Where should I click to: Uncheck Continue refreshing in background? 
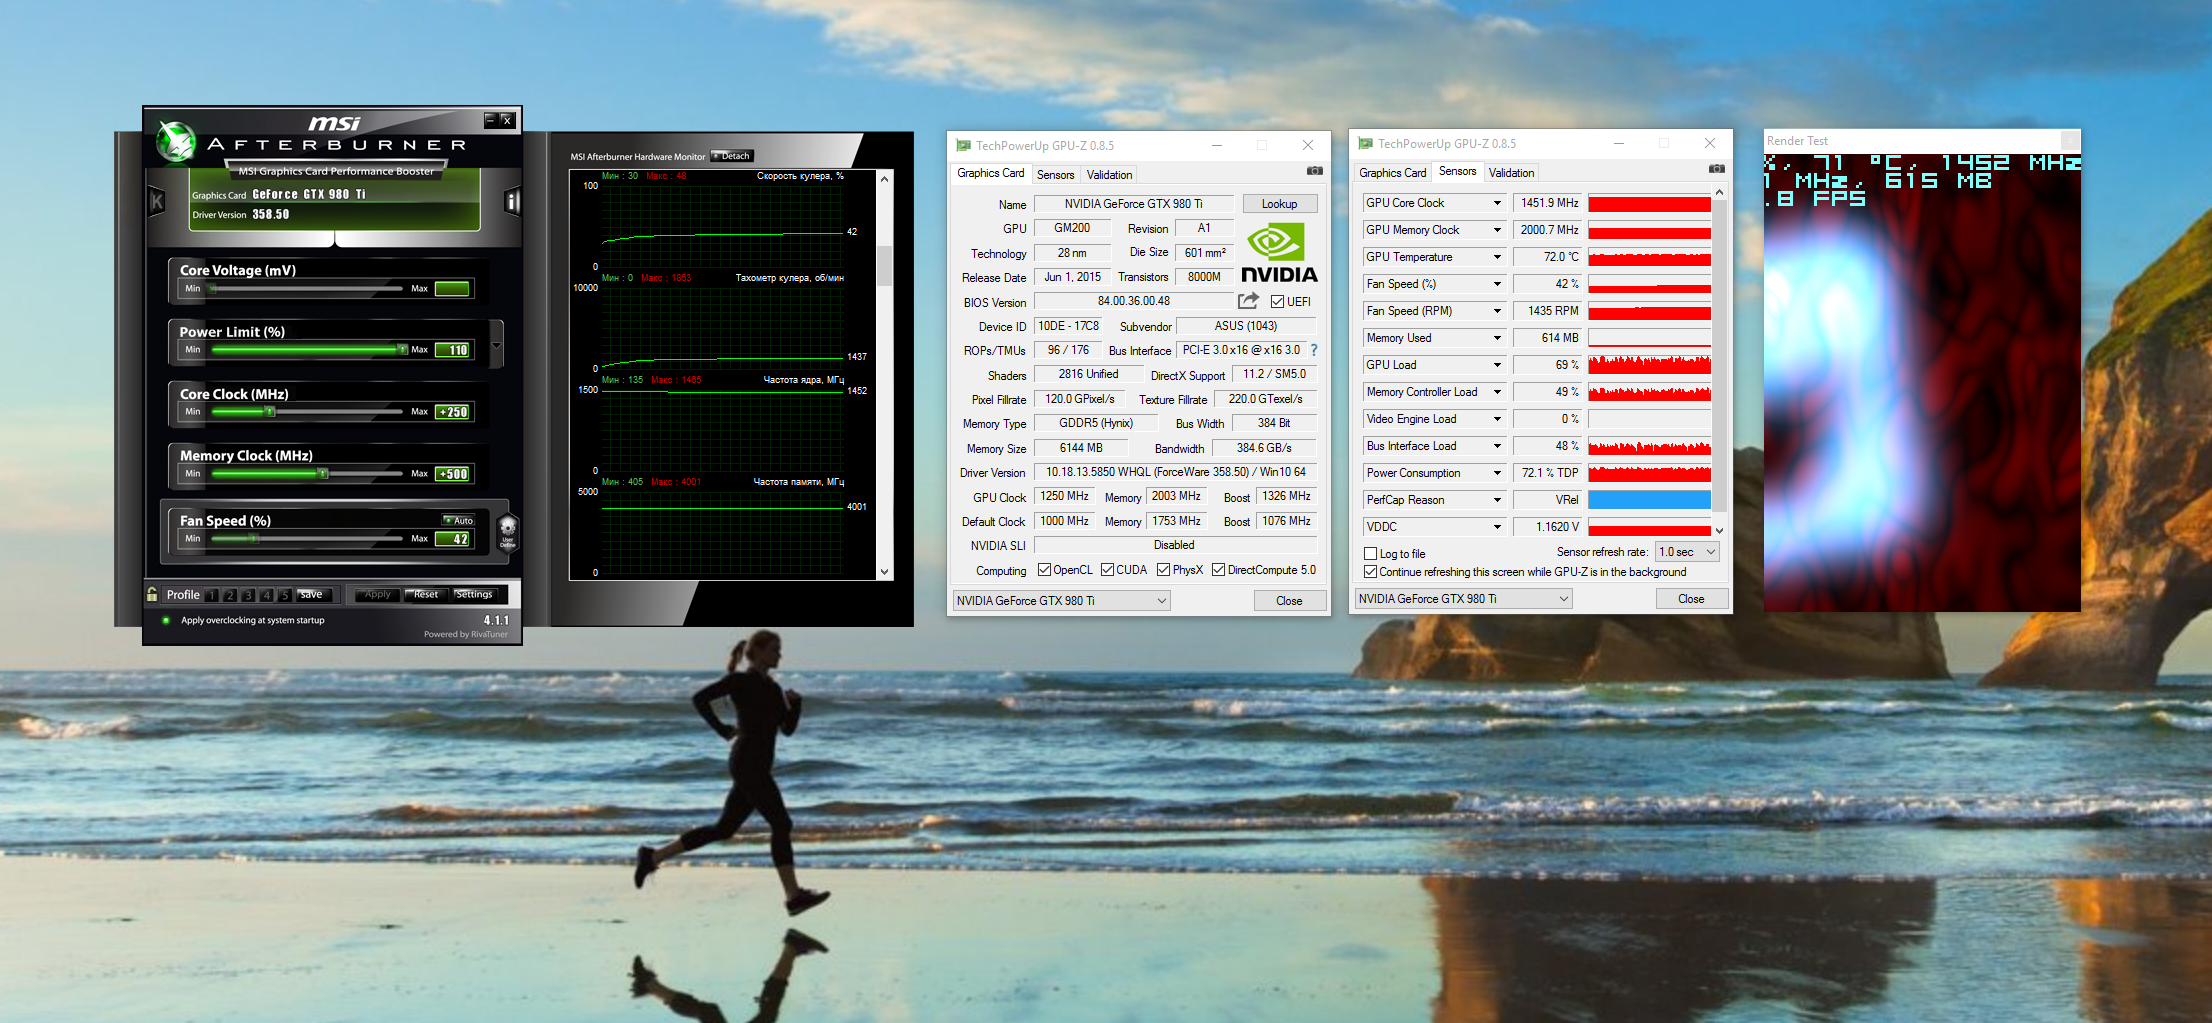point(1370,572)
